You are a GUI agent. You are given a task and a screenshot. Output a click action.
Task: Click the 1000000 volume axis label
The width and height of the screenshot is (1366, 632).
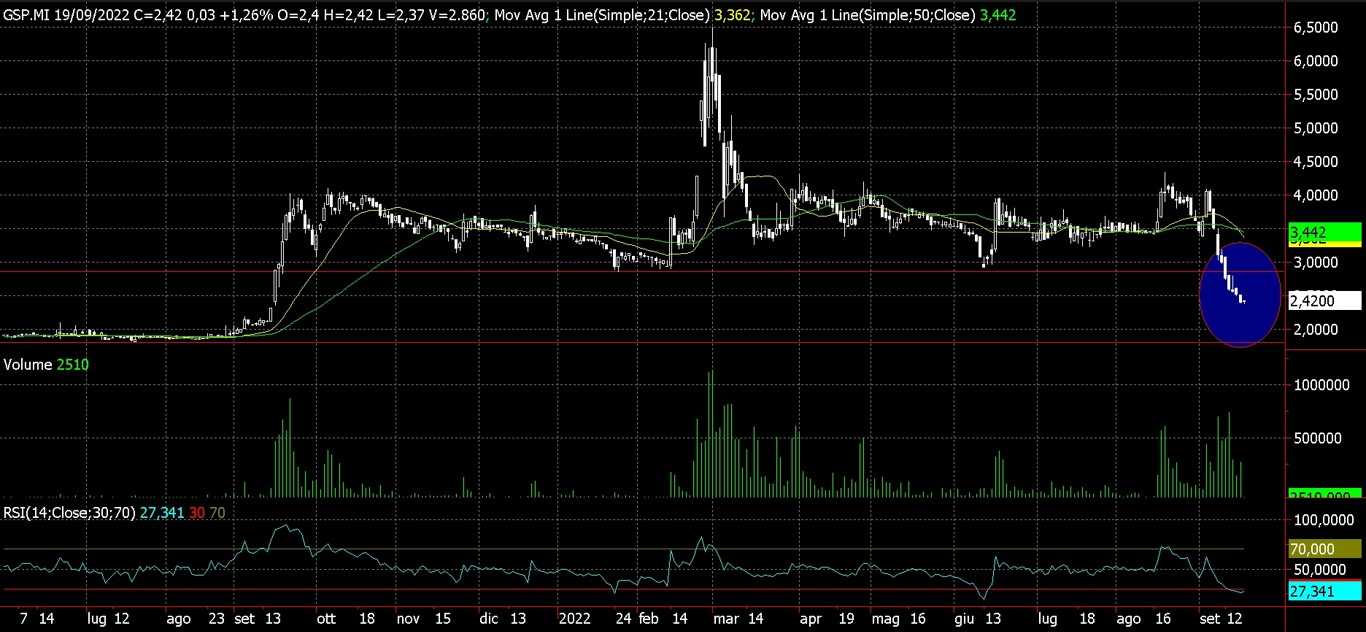coord(1320,385)
